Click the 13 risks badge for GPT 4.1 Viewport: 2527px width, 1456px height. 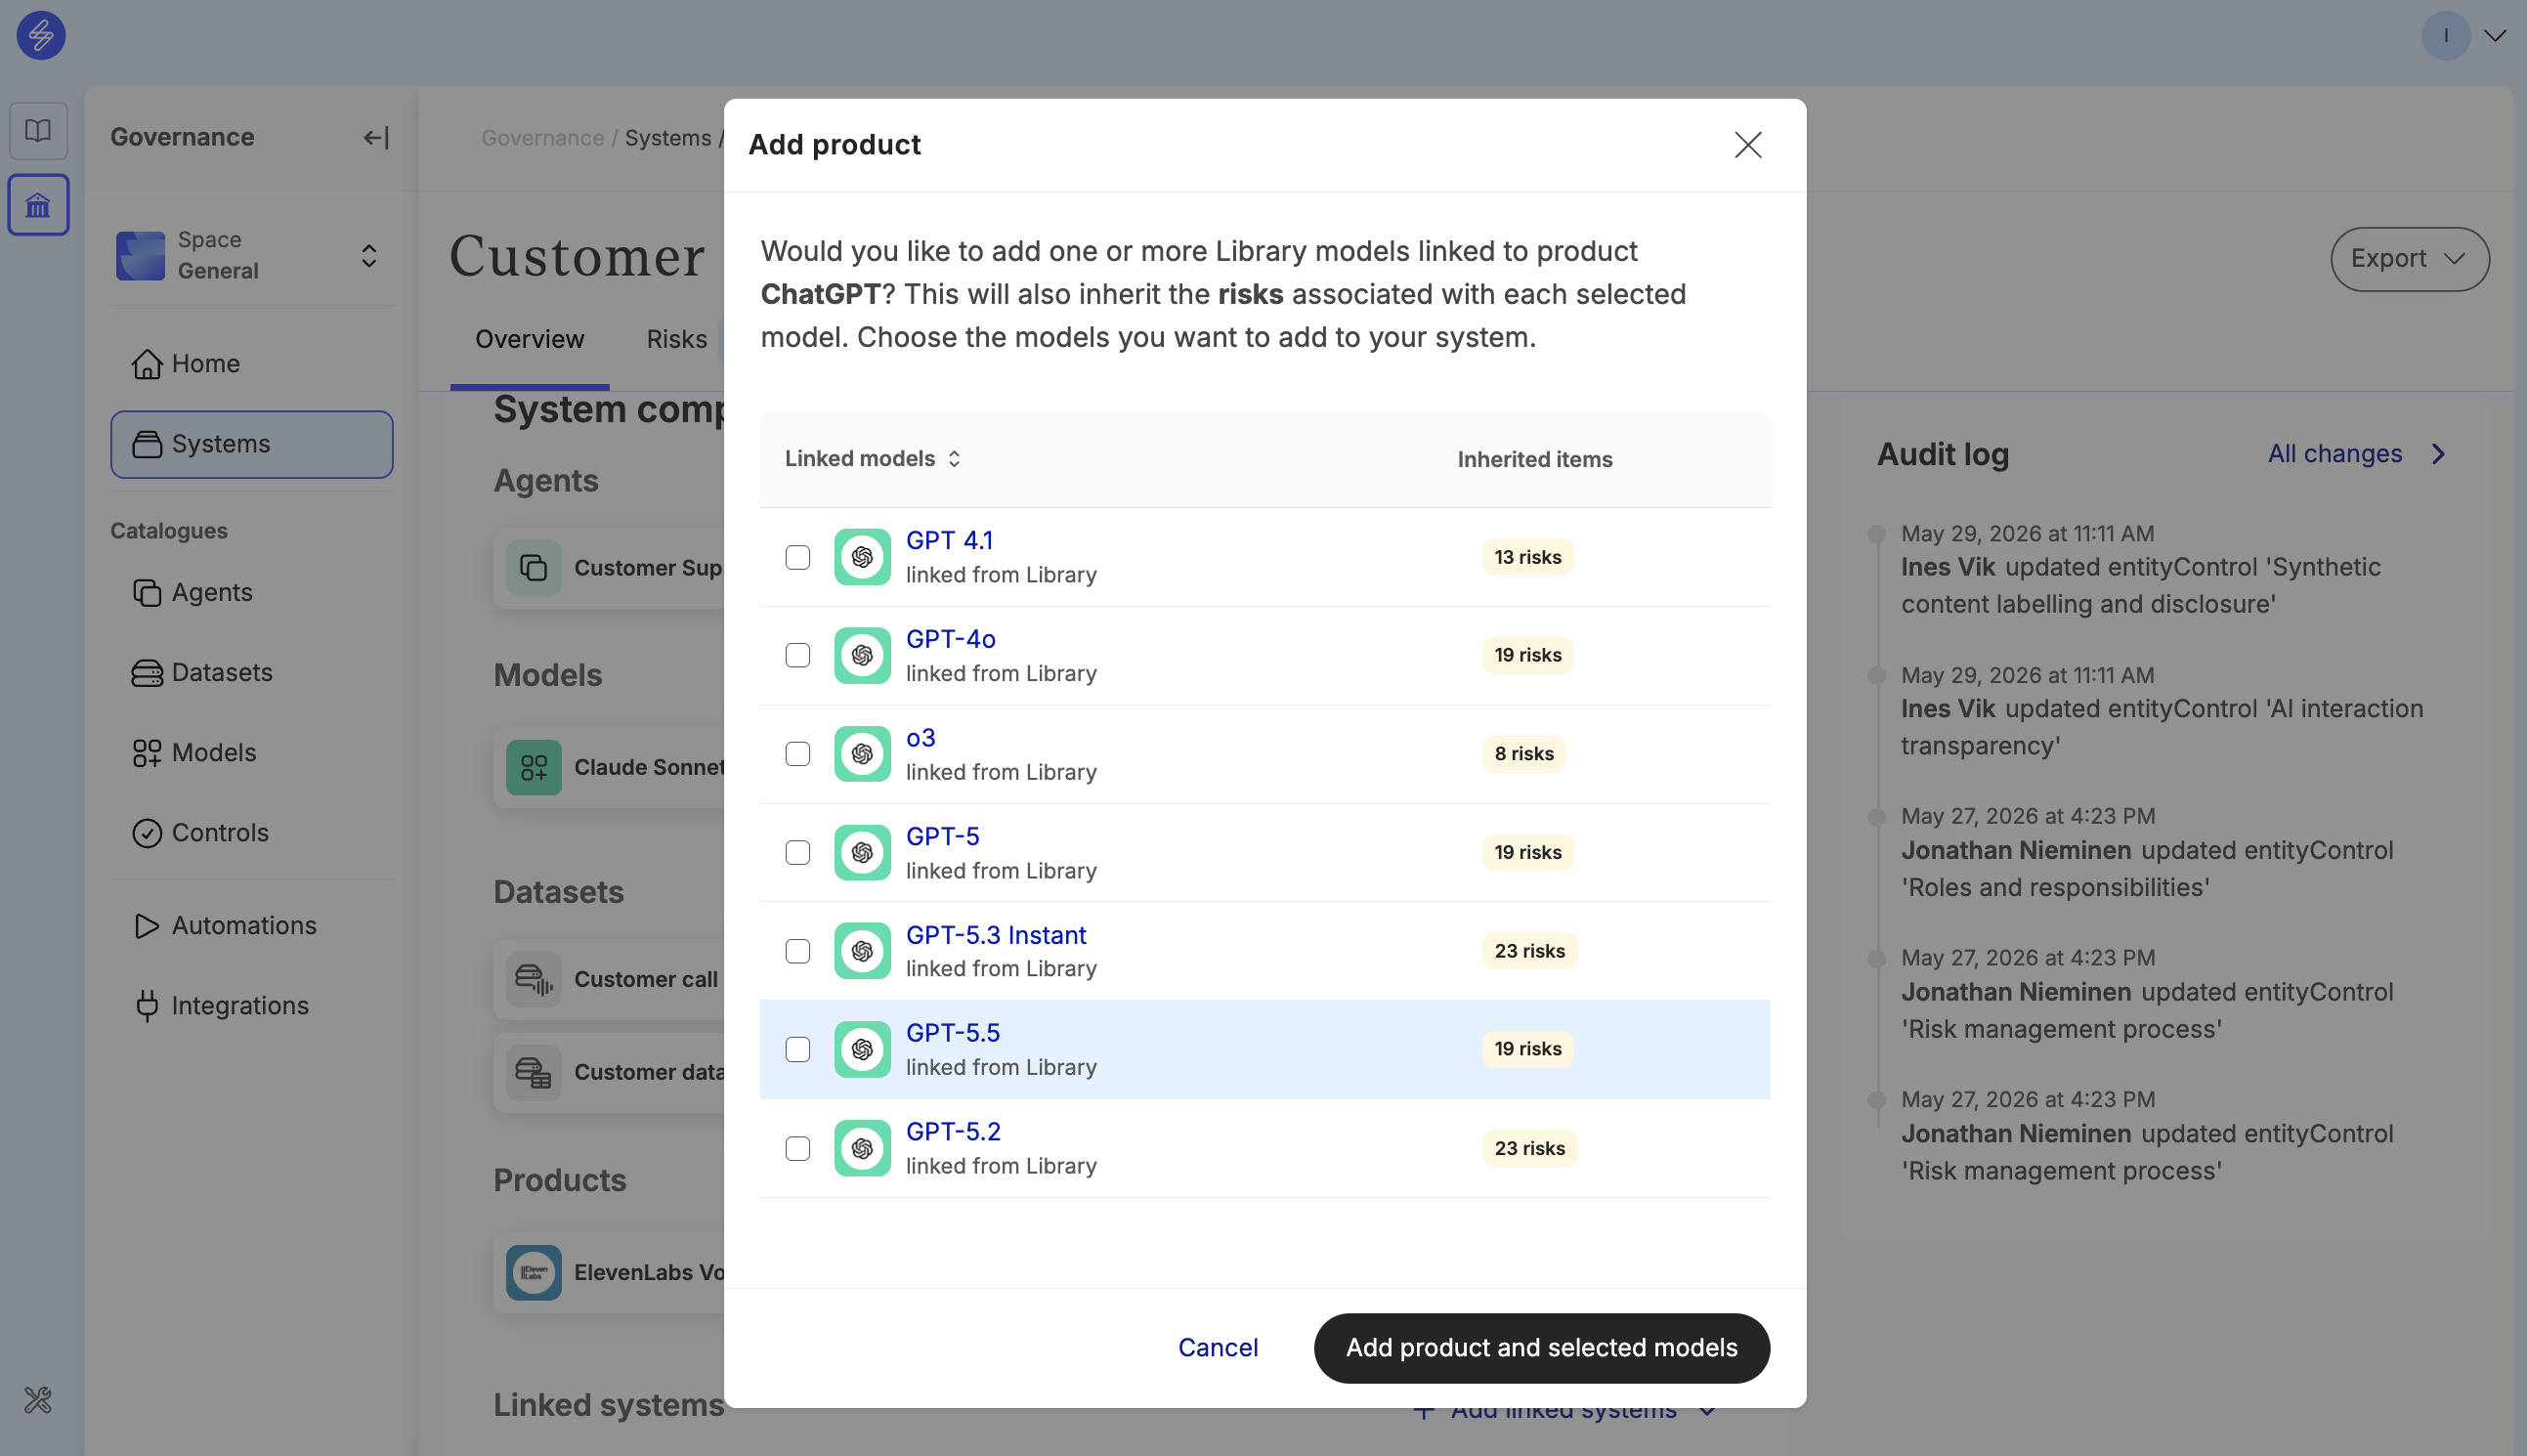tap(1527, 557)
